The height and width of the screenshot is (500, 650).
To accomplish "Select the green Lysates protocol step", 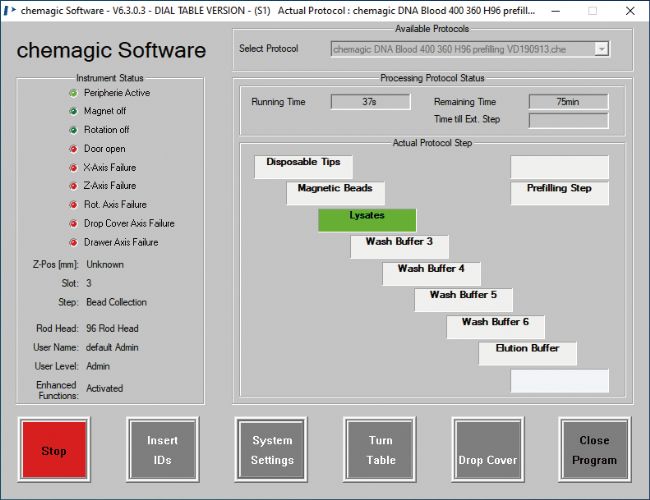I will click(367, 220).
